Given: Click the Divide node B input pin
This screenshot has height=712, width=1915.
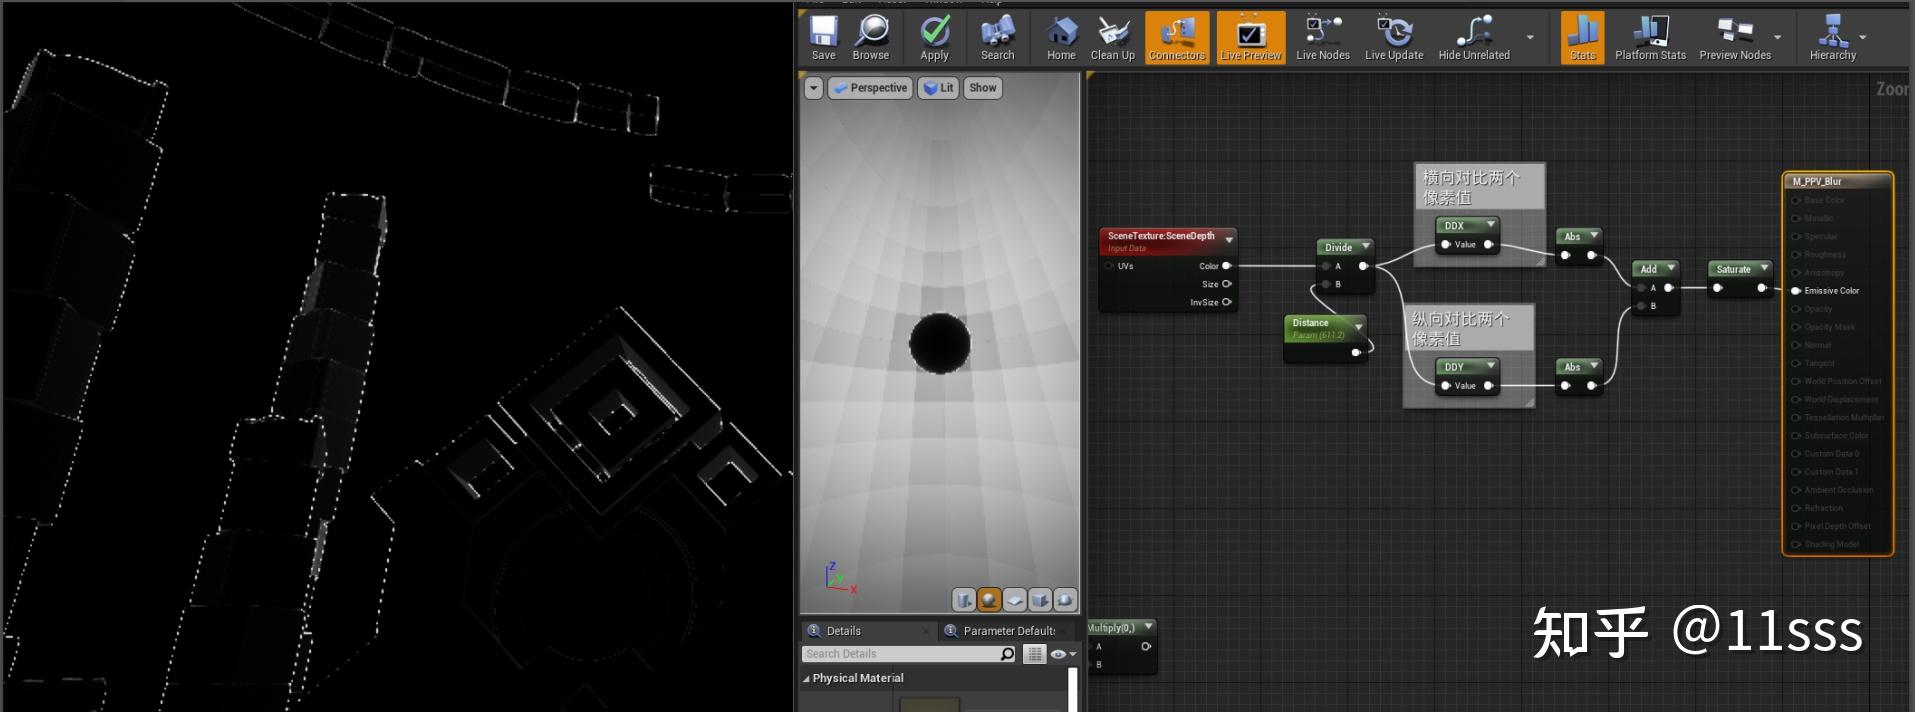Looking at the screenshot, I should [1326, 284].
